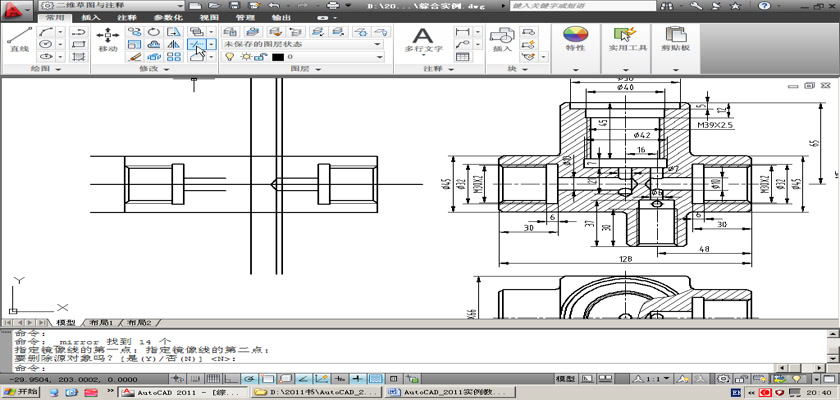Click the Open folder icon in quick access
This screenshot has width=840, height=400.
214,6
